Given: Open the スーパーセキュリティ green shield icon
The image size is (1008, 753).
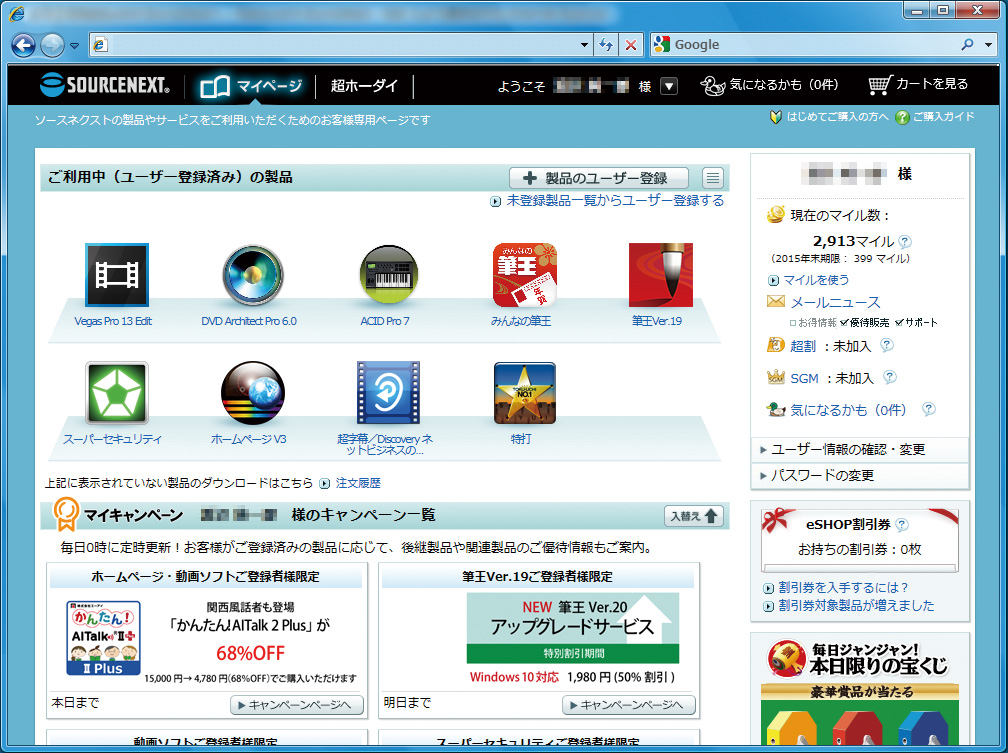Looking at the screenshot, I should 117,393.
